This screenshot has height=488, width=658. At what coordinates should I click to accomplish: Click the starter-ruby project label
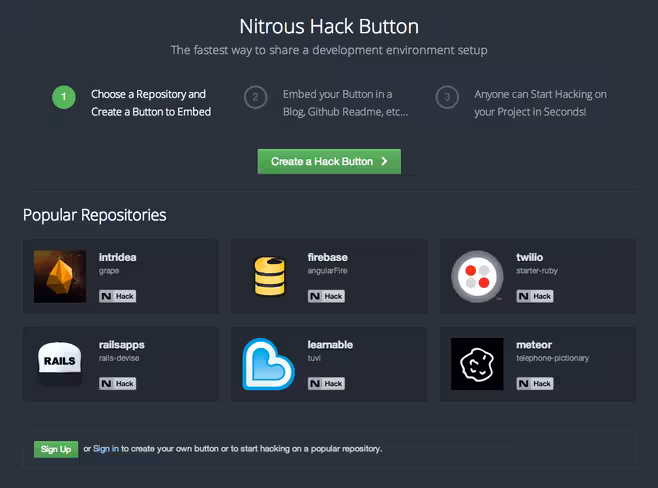(537, 271)
